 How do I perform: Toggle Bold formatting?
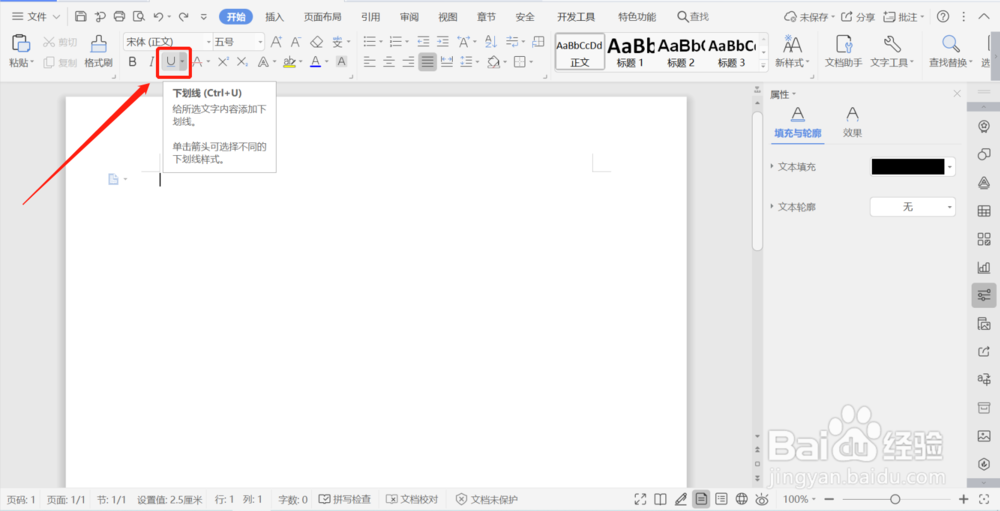(x=133, y=62)
